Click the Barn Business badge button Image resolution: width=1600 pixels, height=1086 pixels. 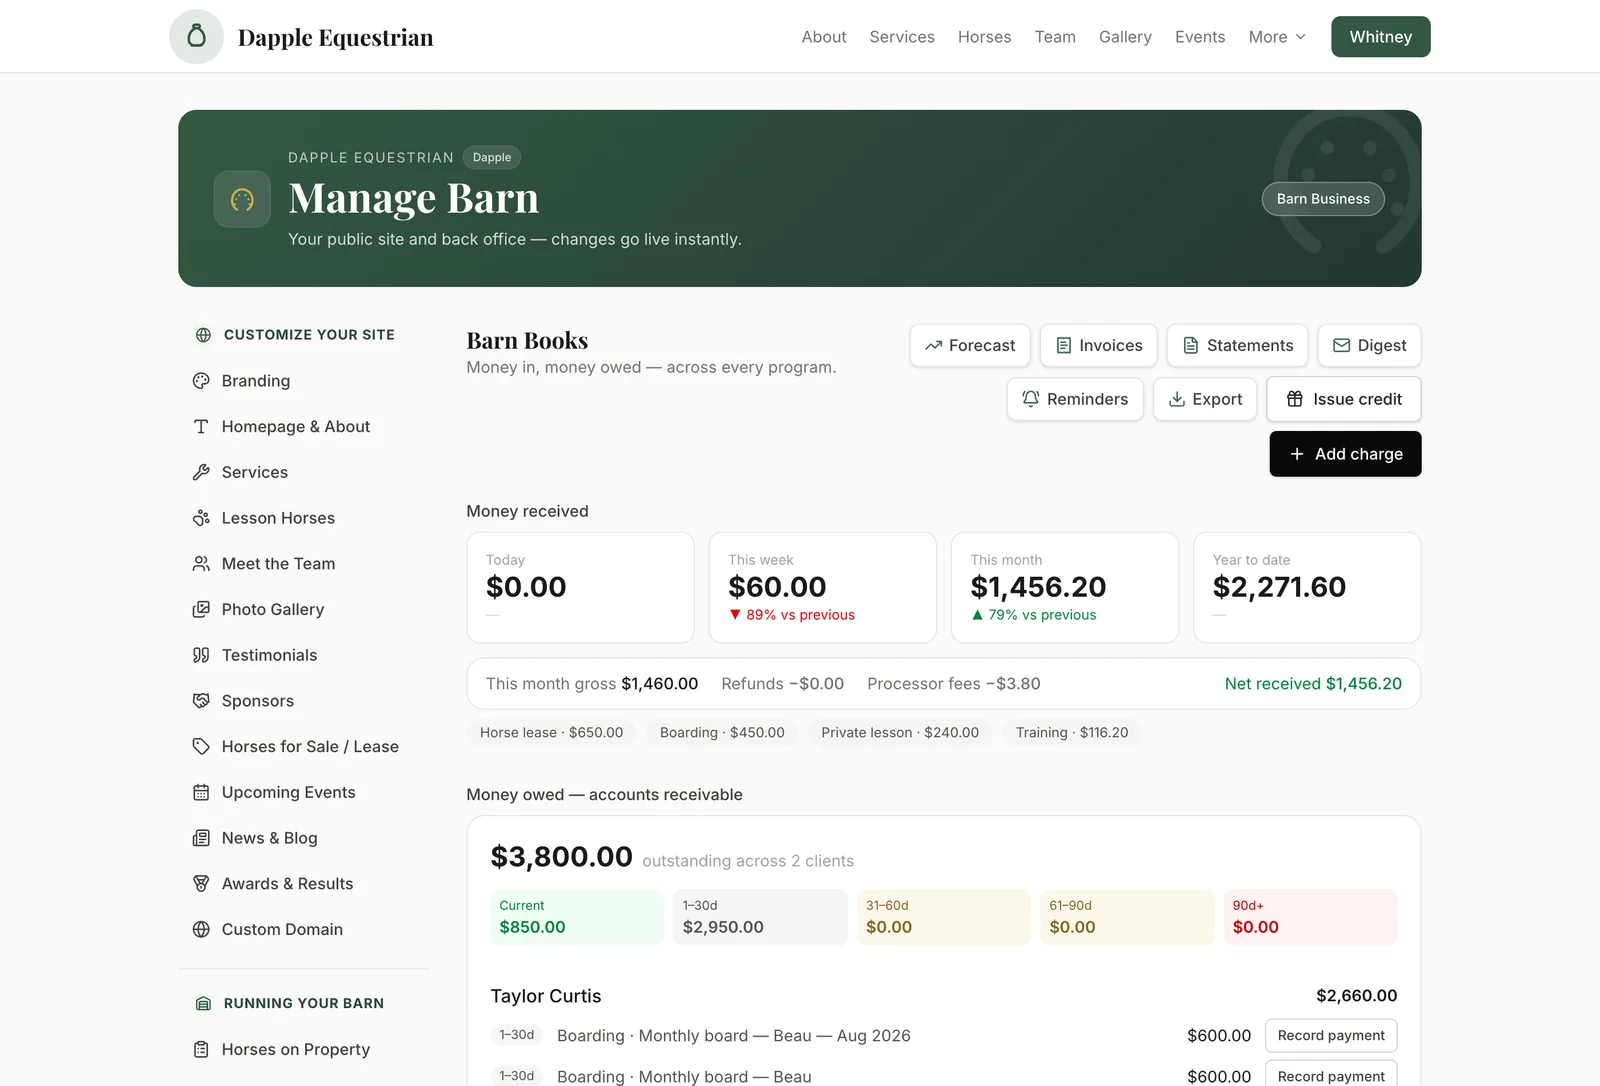[1323, 199]
